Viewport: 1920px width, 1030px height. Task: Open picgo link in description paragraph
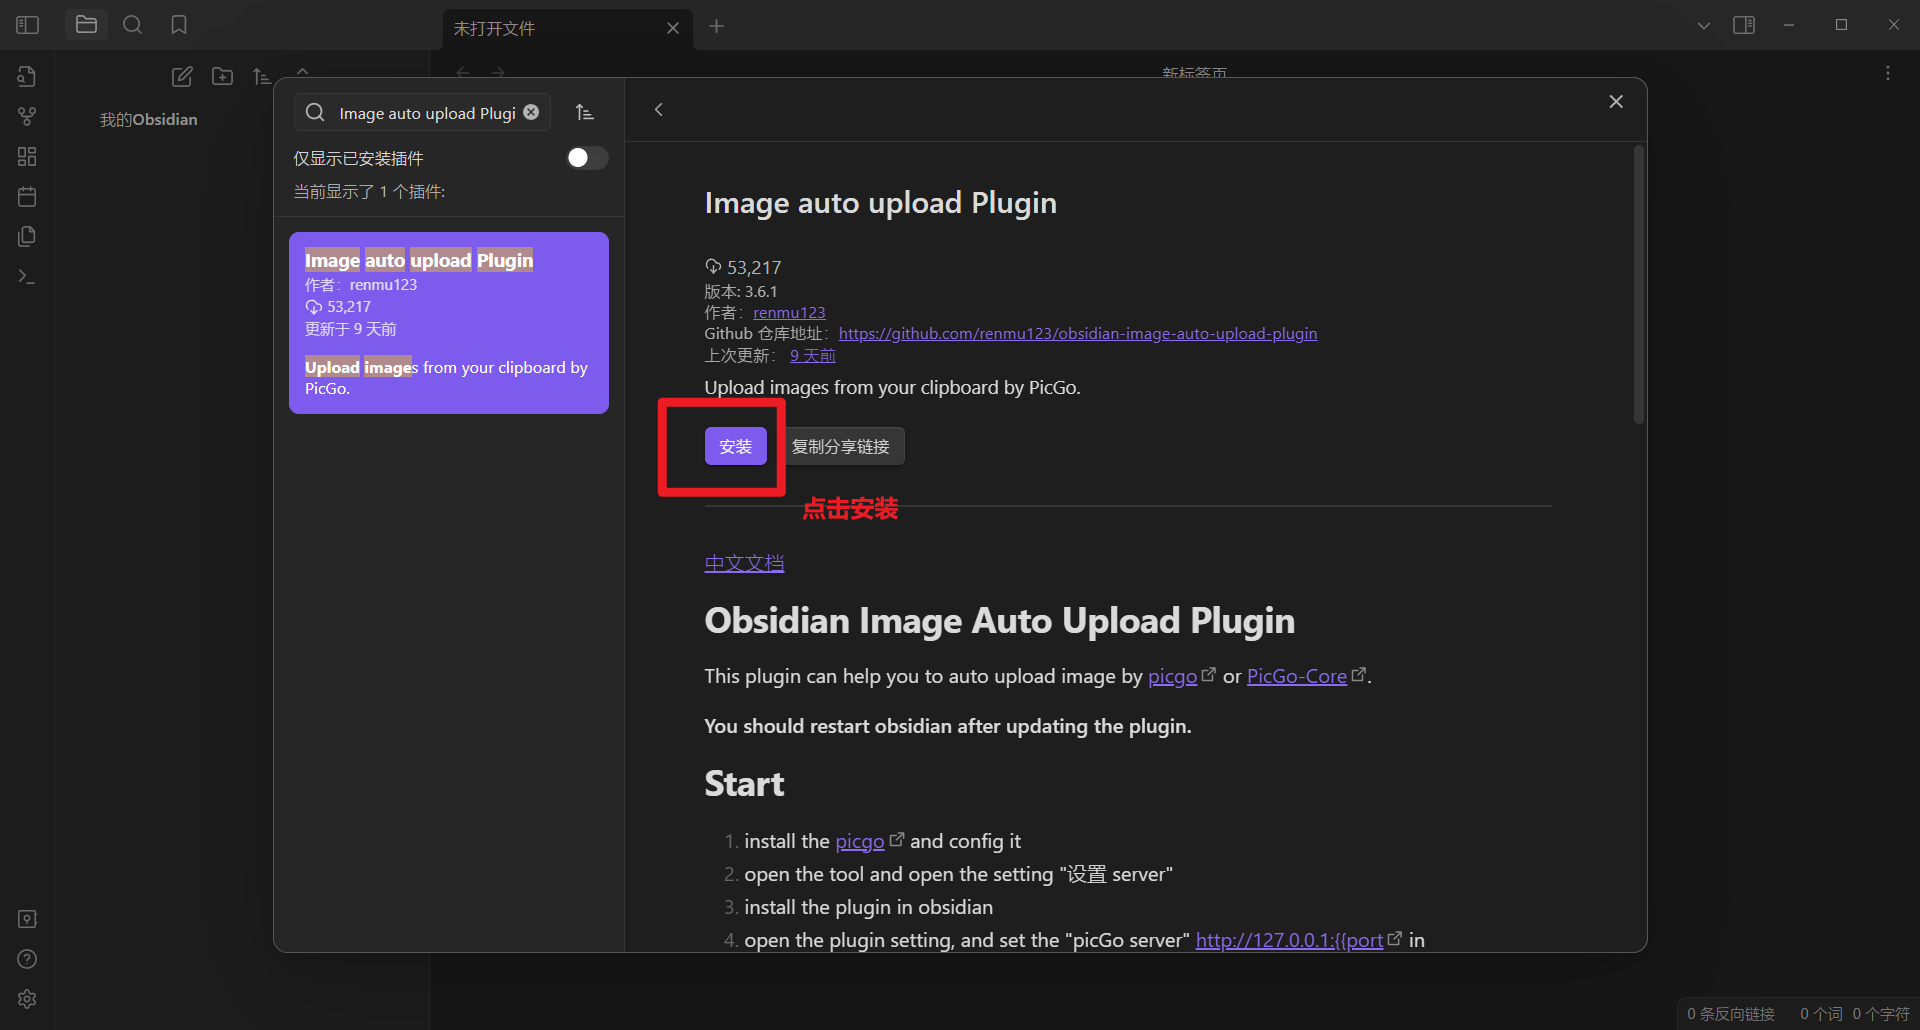(x=1172, y=677)
